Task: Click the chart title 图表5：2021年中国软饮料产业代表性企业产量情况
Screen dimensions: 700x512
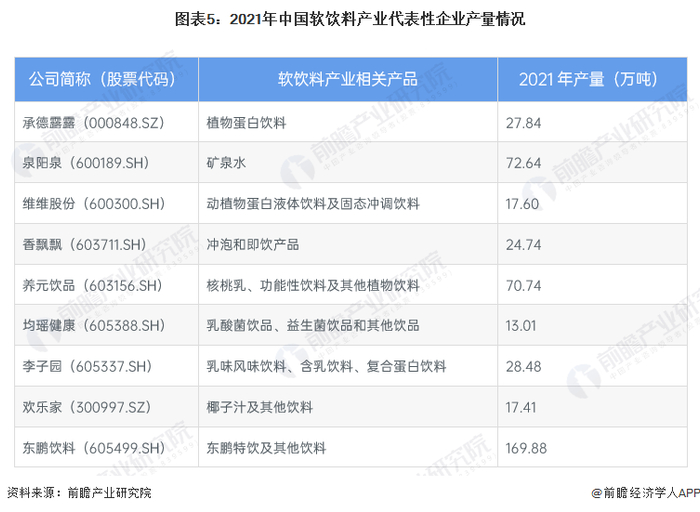Action: coord(350,19)
